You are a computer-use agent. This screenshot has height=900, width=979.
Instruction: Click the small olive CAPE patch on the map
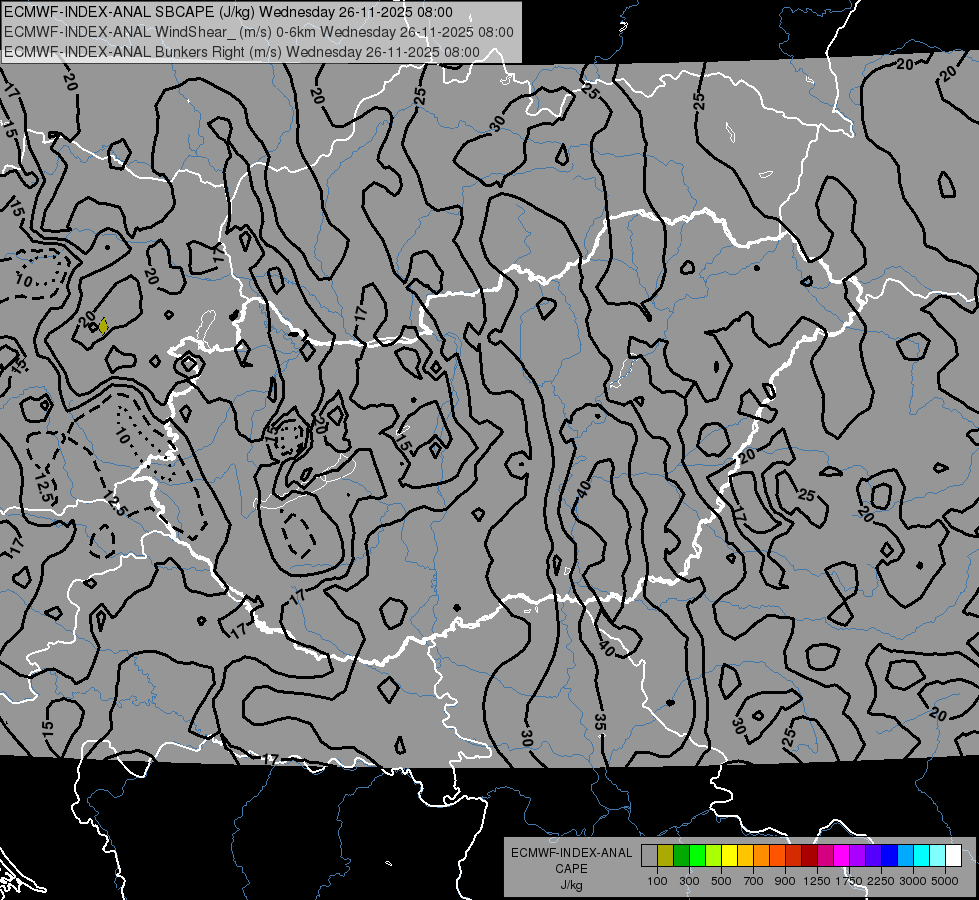click(103, 325)
